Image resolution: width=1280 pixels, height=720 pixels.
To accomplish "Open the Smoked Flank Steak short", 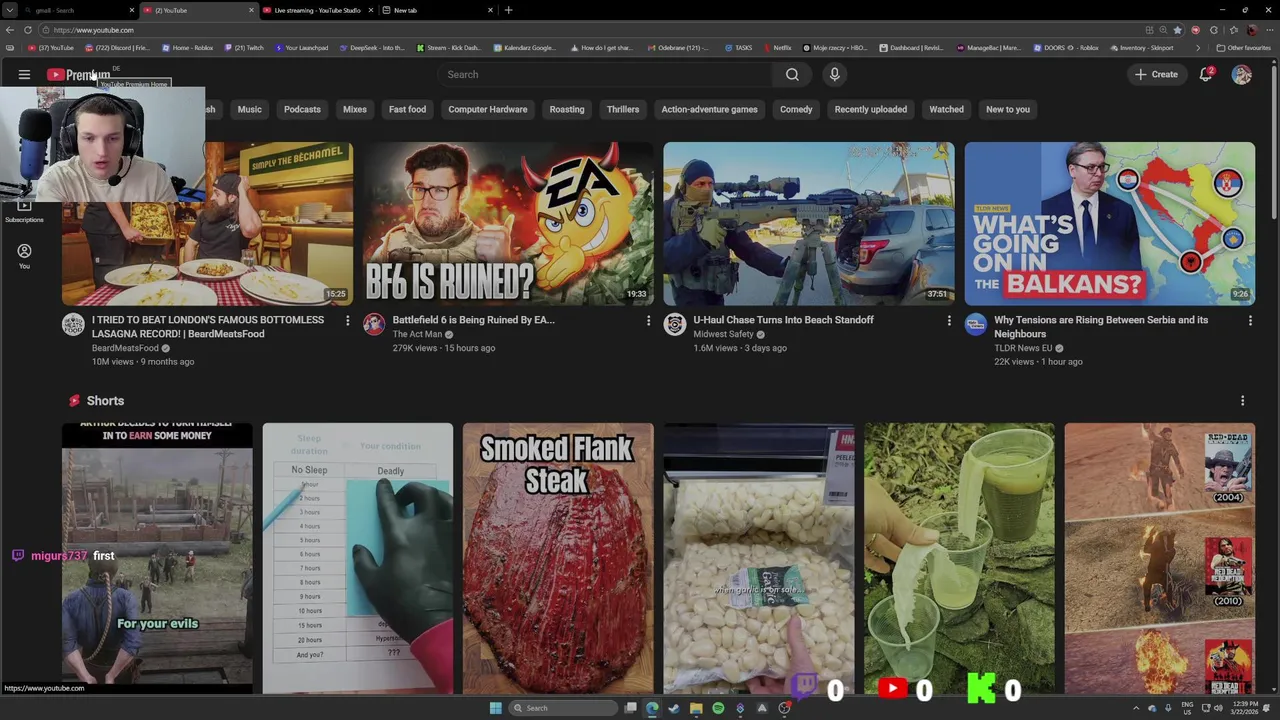I will (x=558, y=558).
